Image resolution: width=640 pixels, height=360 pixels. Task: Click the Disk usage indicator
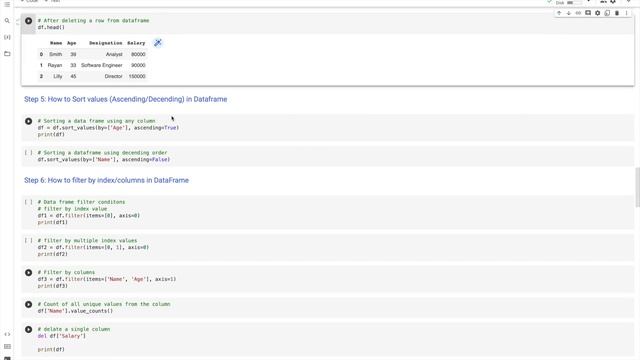click(x=568, y=3)
